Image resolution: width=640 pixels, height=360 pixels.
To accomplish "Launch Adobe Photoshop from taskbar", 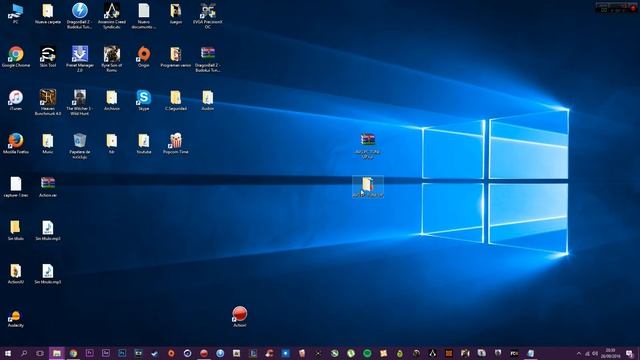I will click(122, 353).
